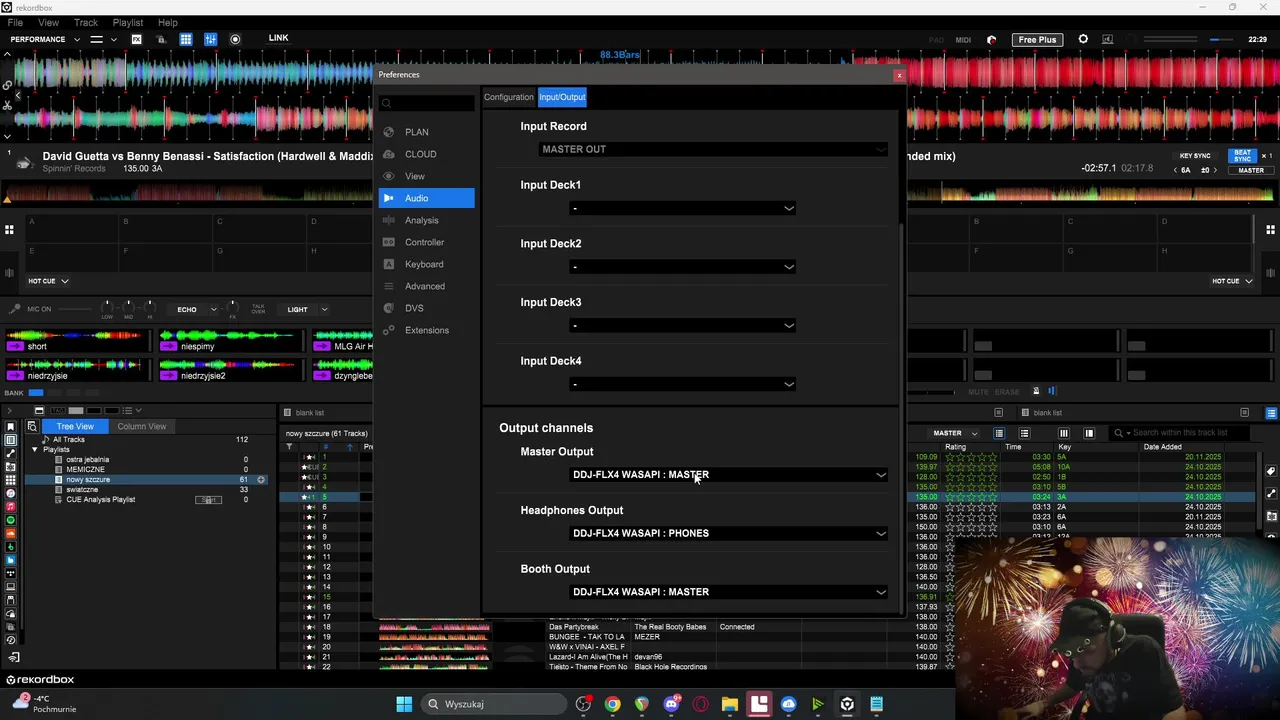Select the MEMICZNE playlist

pyautogui.click(x=85, y=470)
